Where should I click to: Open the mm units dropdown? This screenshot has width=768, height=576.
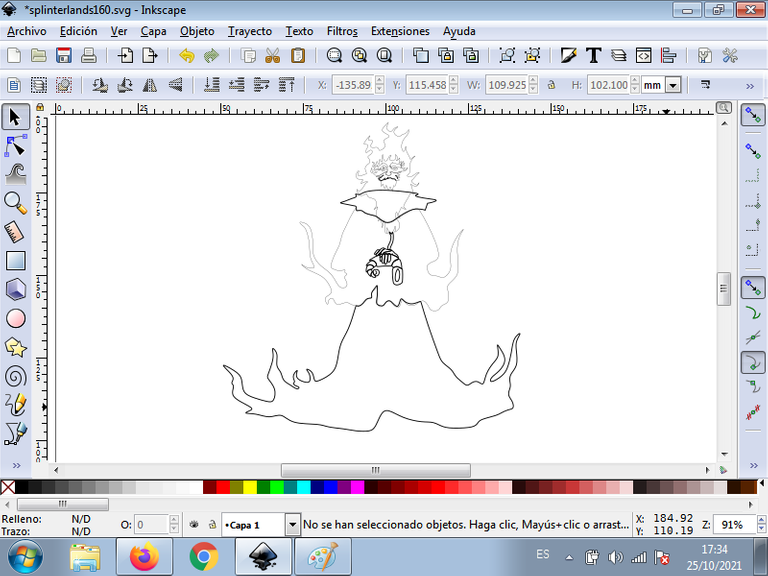click(x=673, y=85)
